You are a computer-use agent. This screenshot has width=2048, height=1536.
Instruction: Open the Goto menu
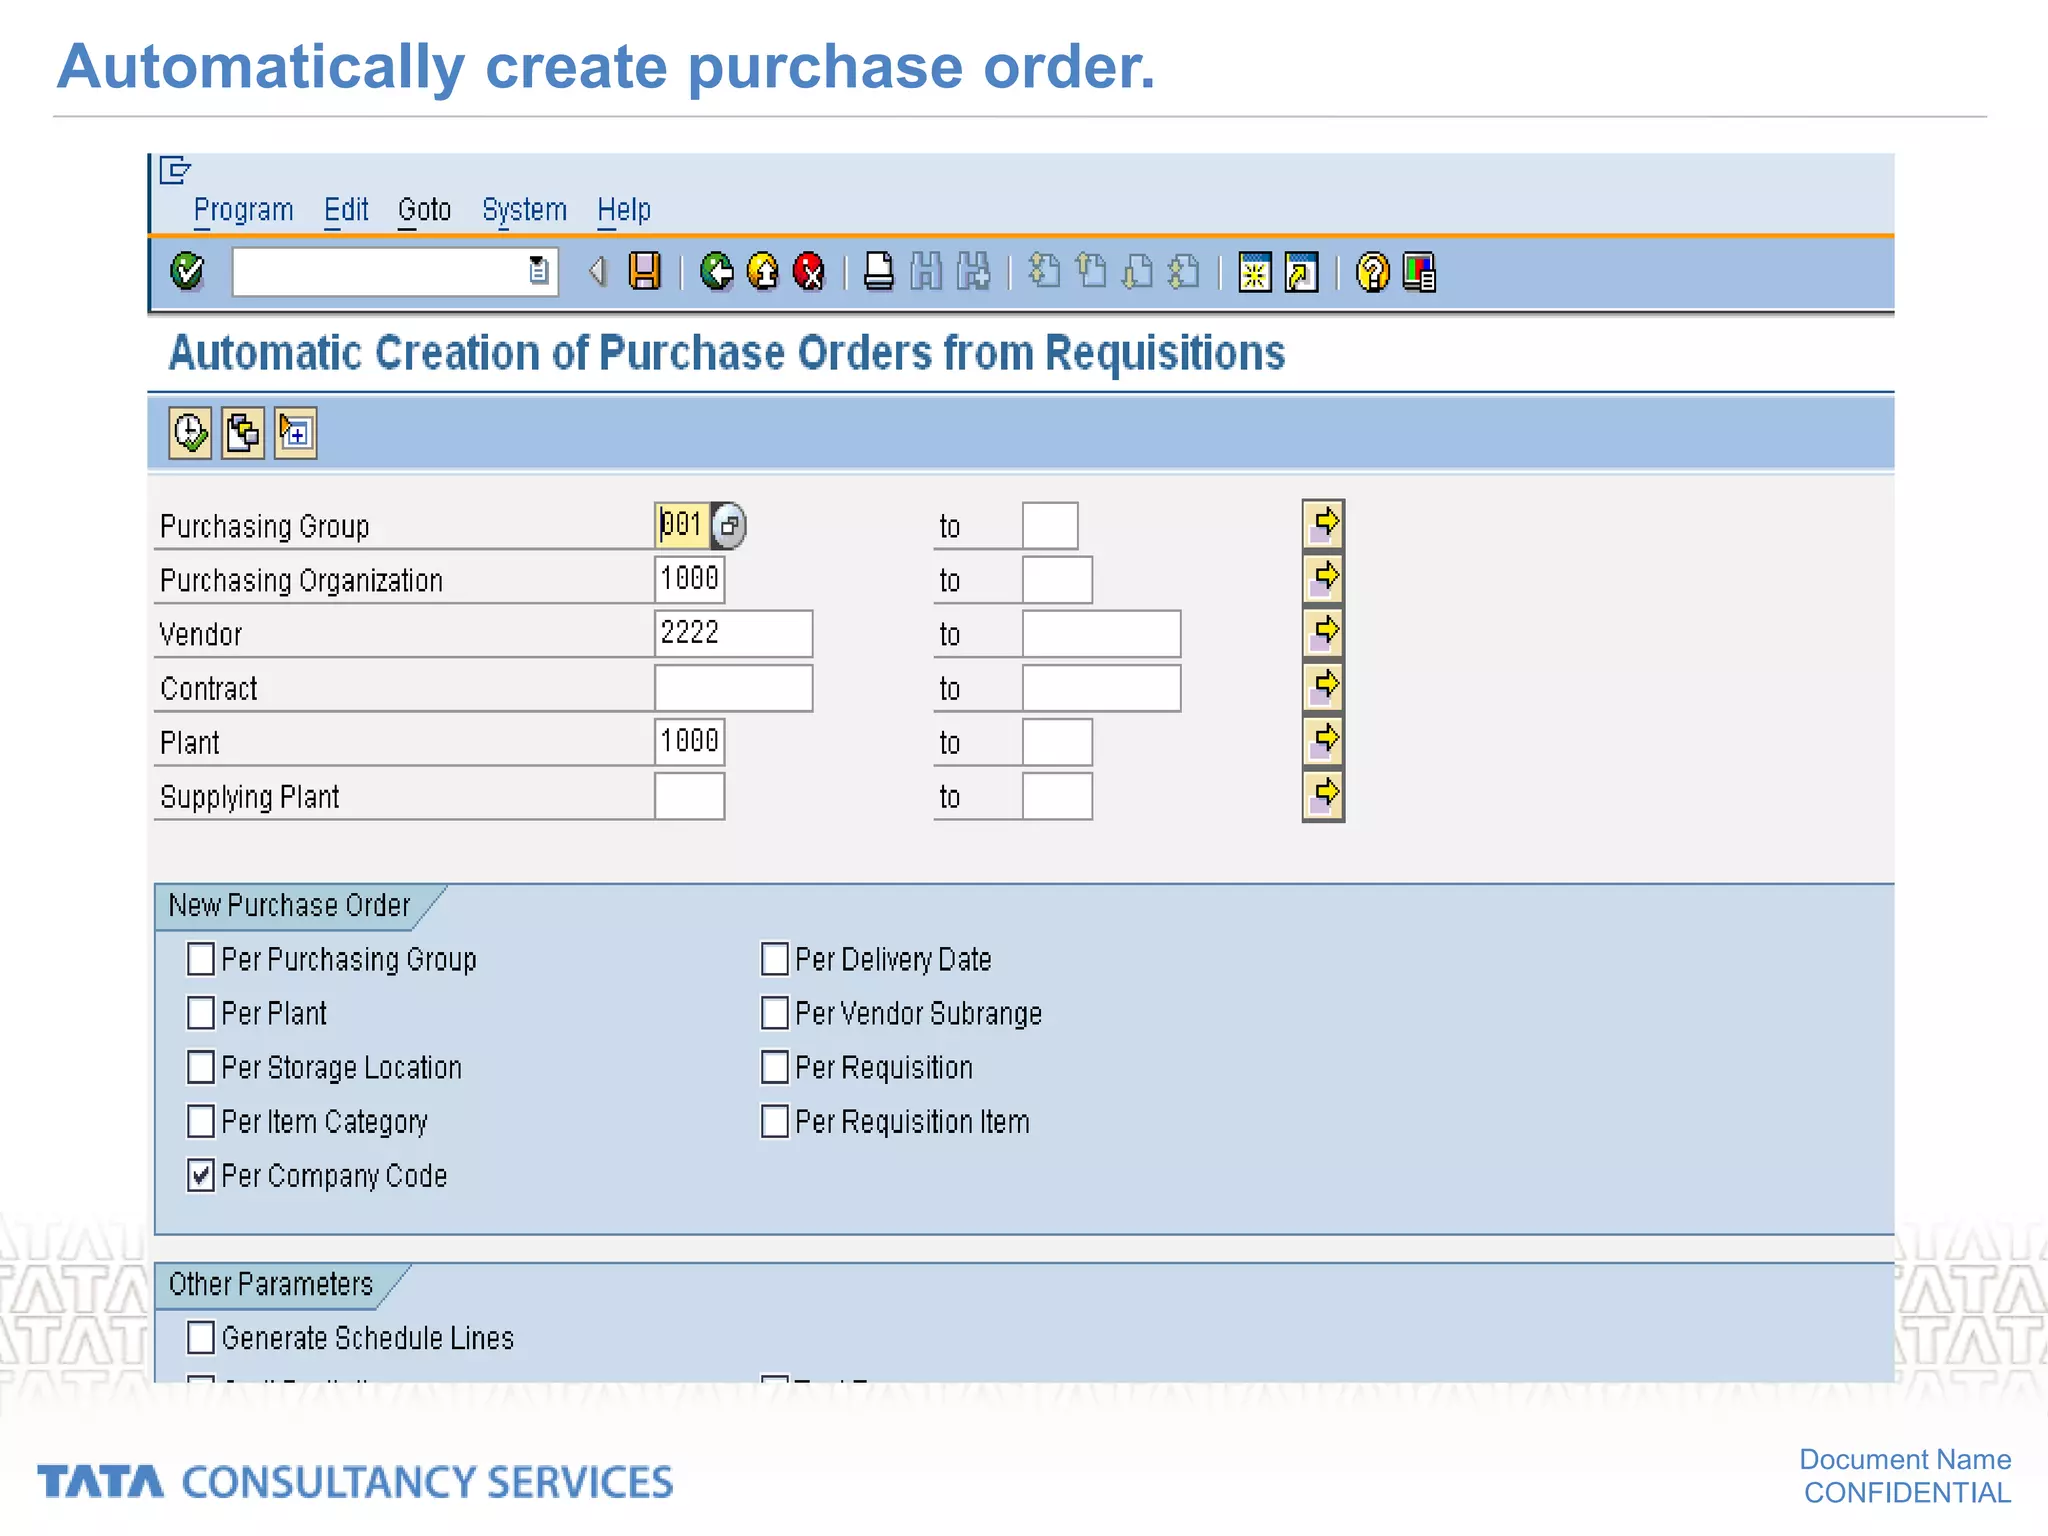(x=424, y=210)
